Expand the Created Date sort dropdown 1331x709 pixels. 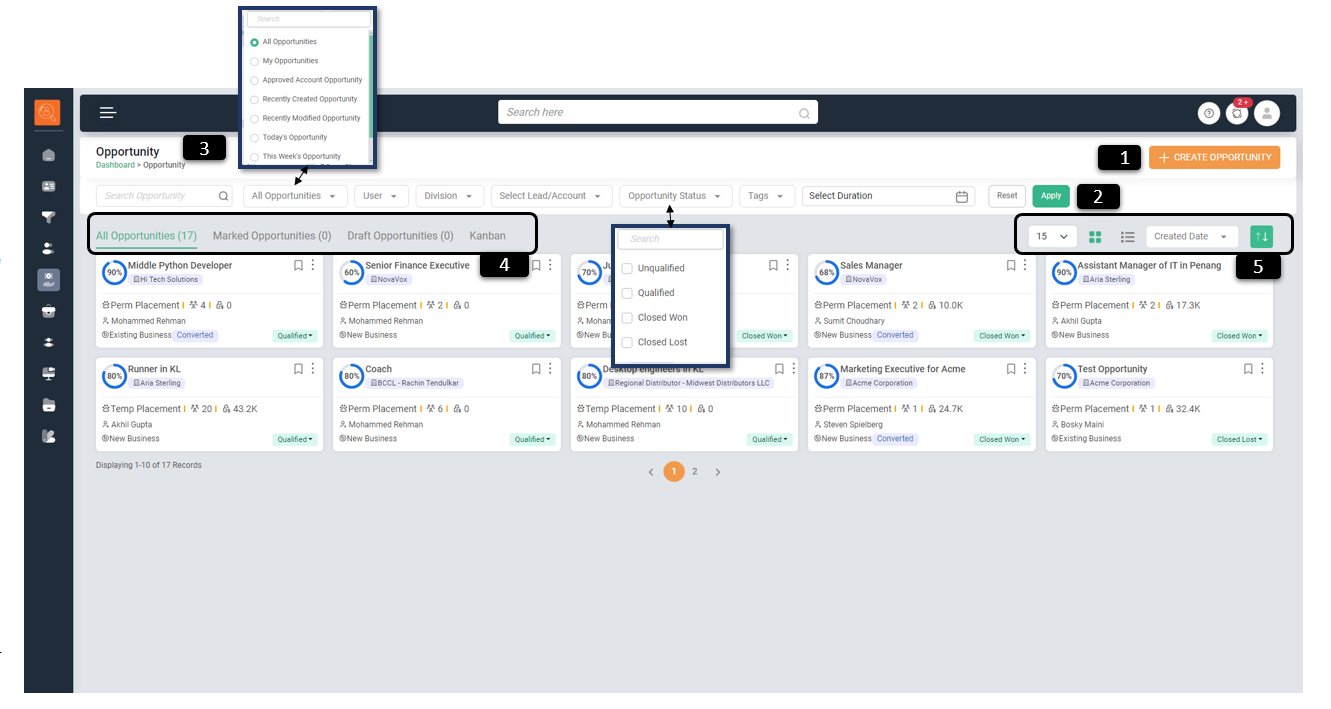coord(1190,237)
